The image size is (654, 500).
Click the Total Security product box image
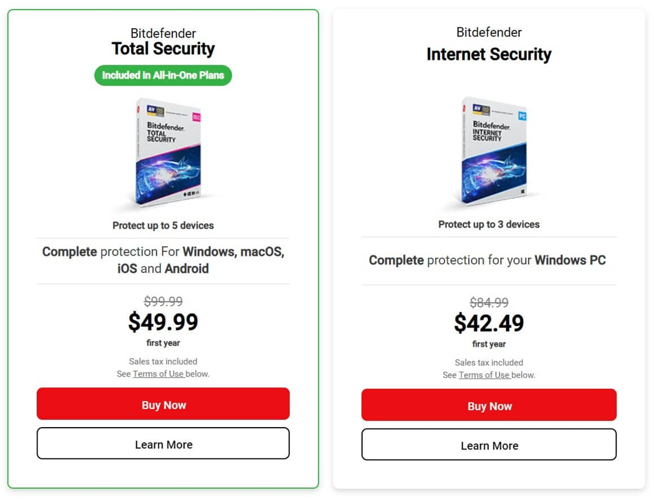tap(165, 155)
